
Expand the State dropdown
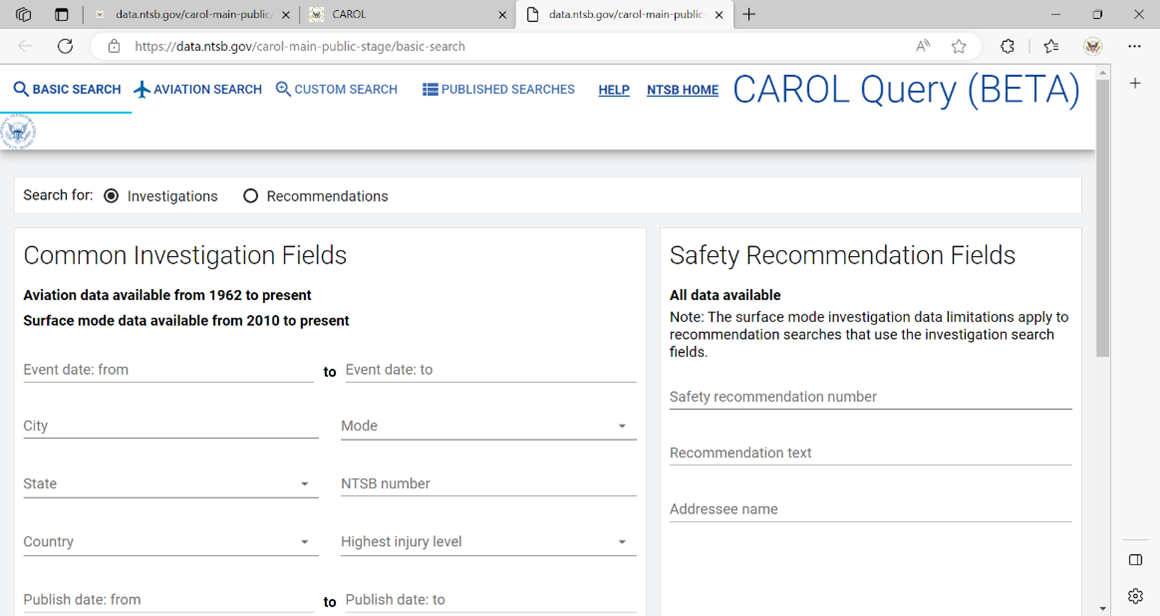171,484
